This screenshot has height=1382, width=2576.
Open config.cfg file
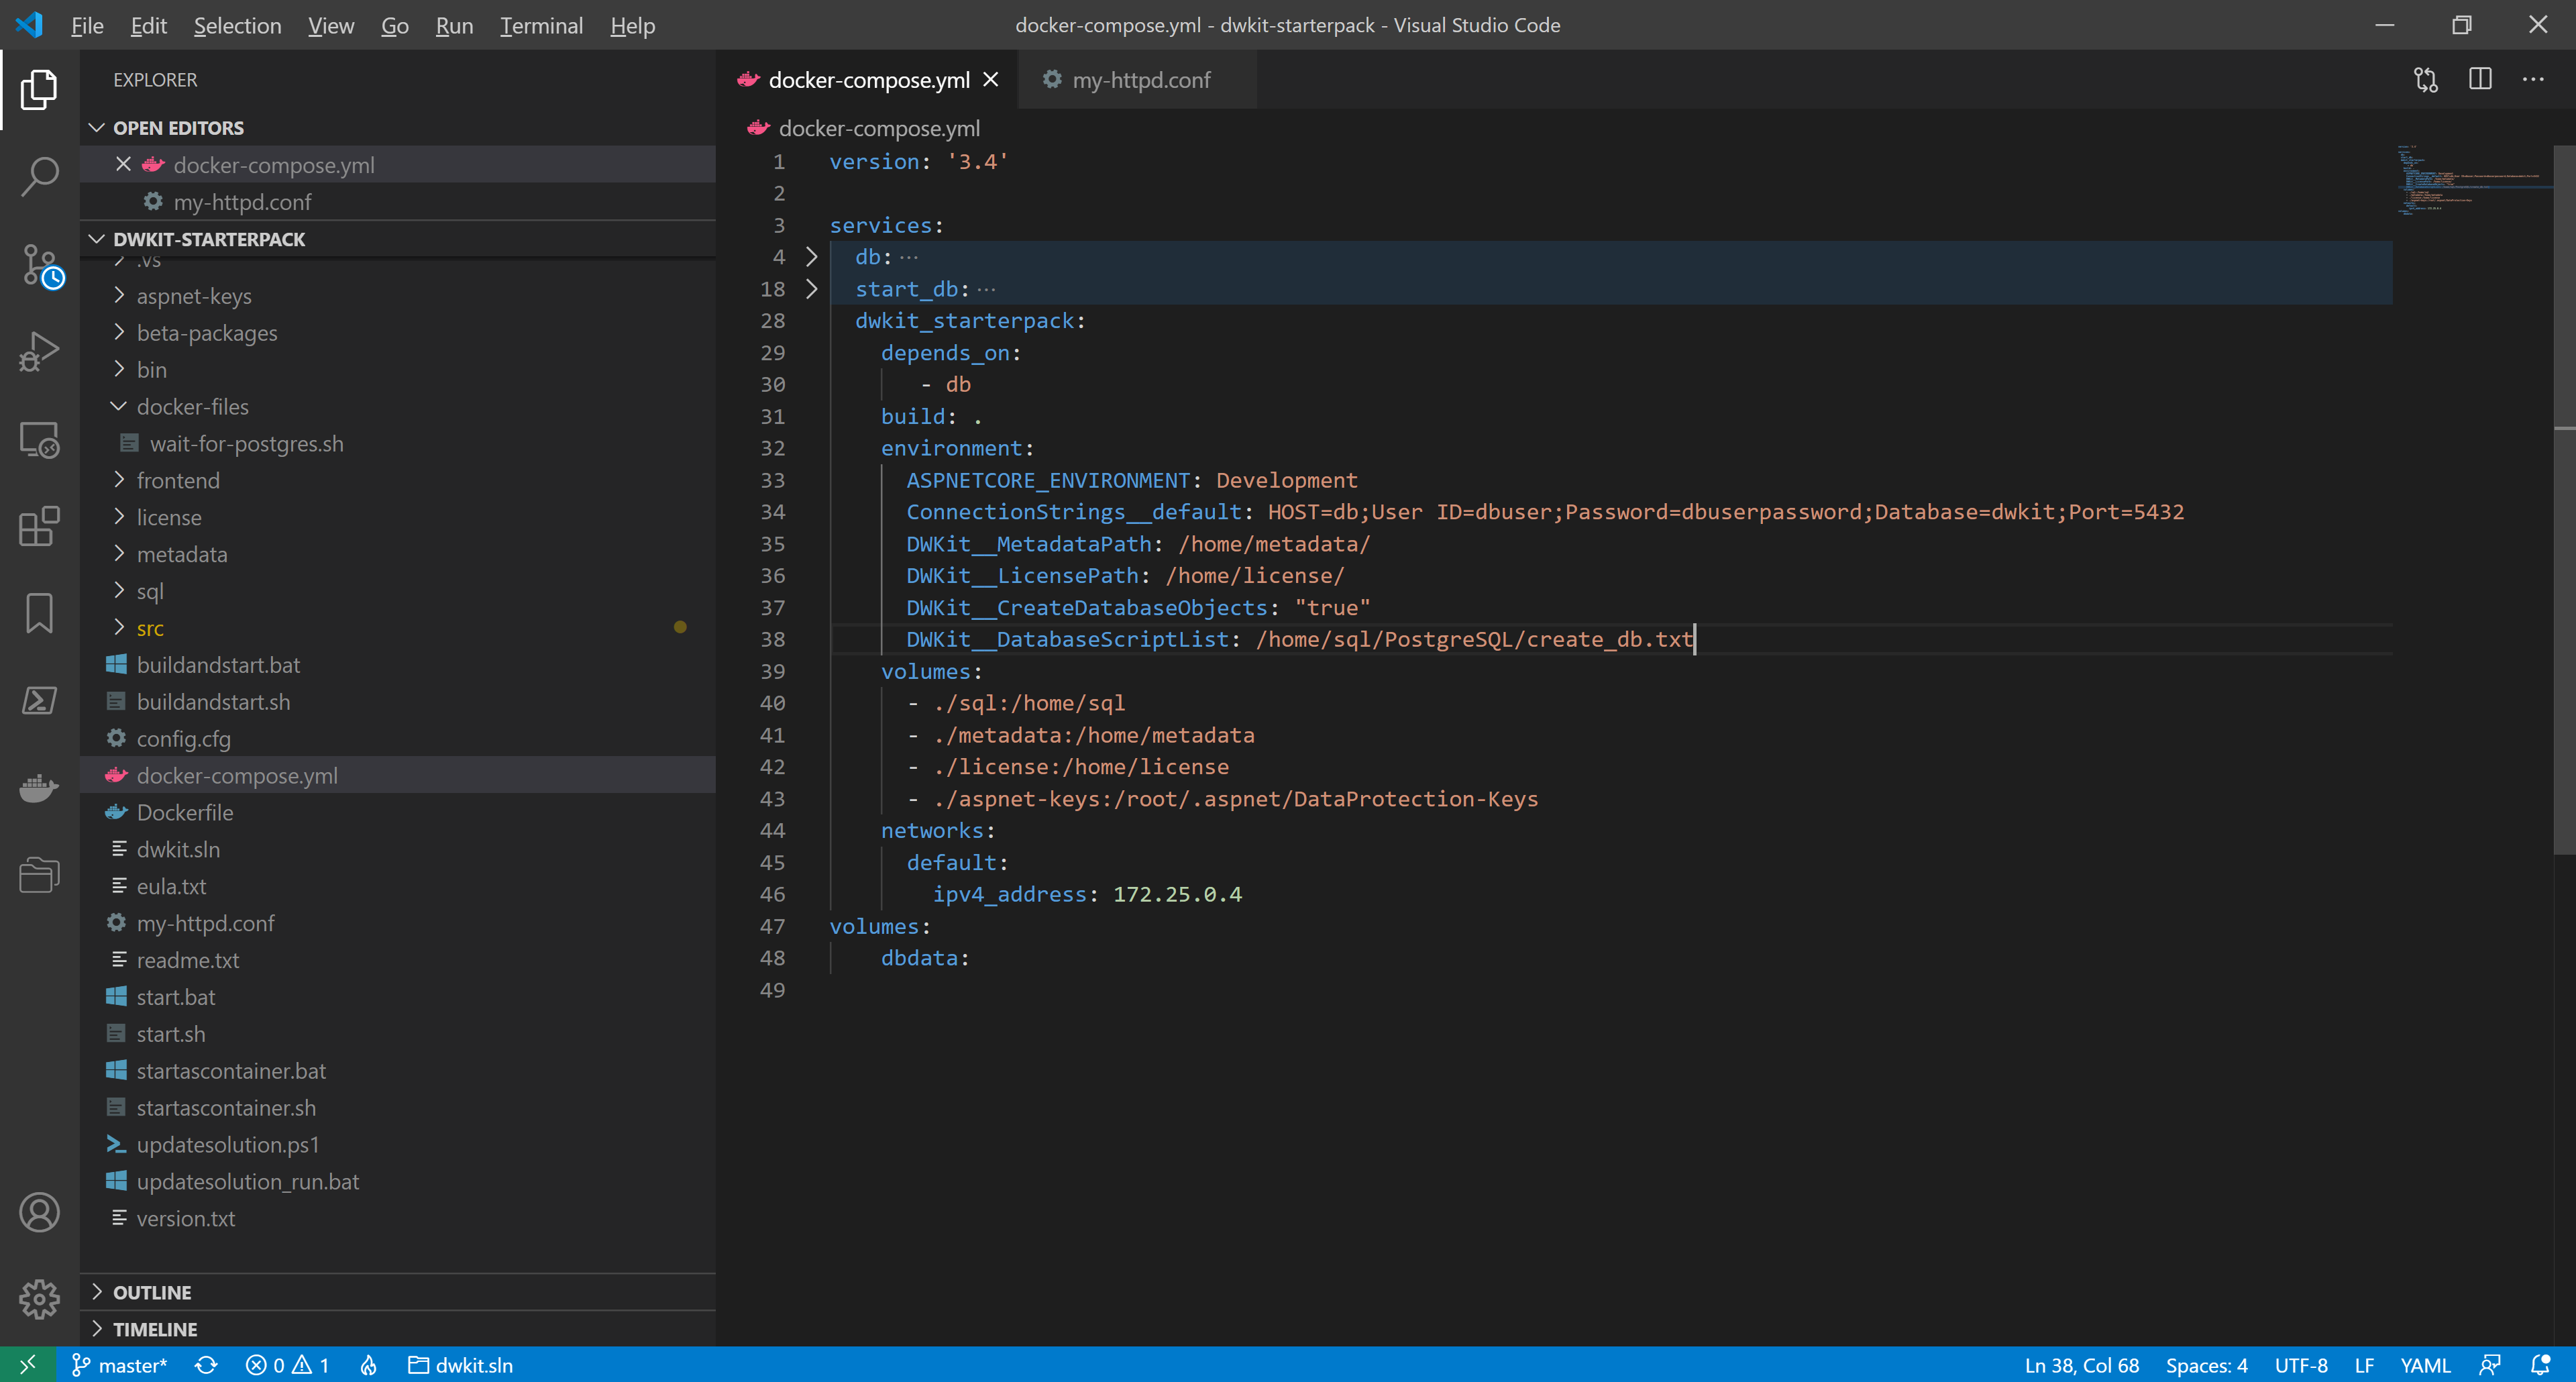pos(398,738)
